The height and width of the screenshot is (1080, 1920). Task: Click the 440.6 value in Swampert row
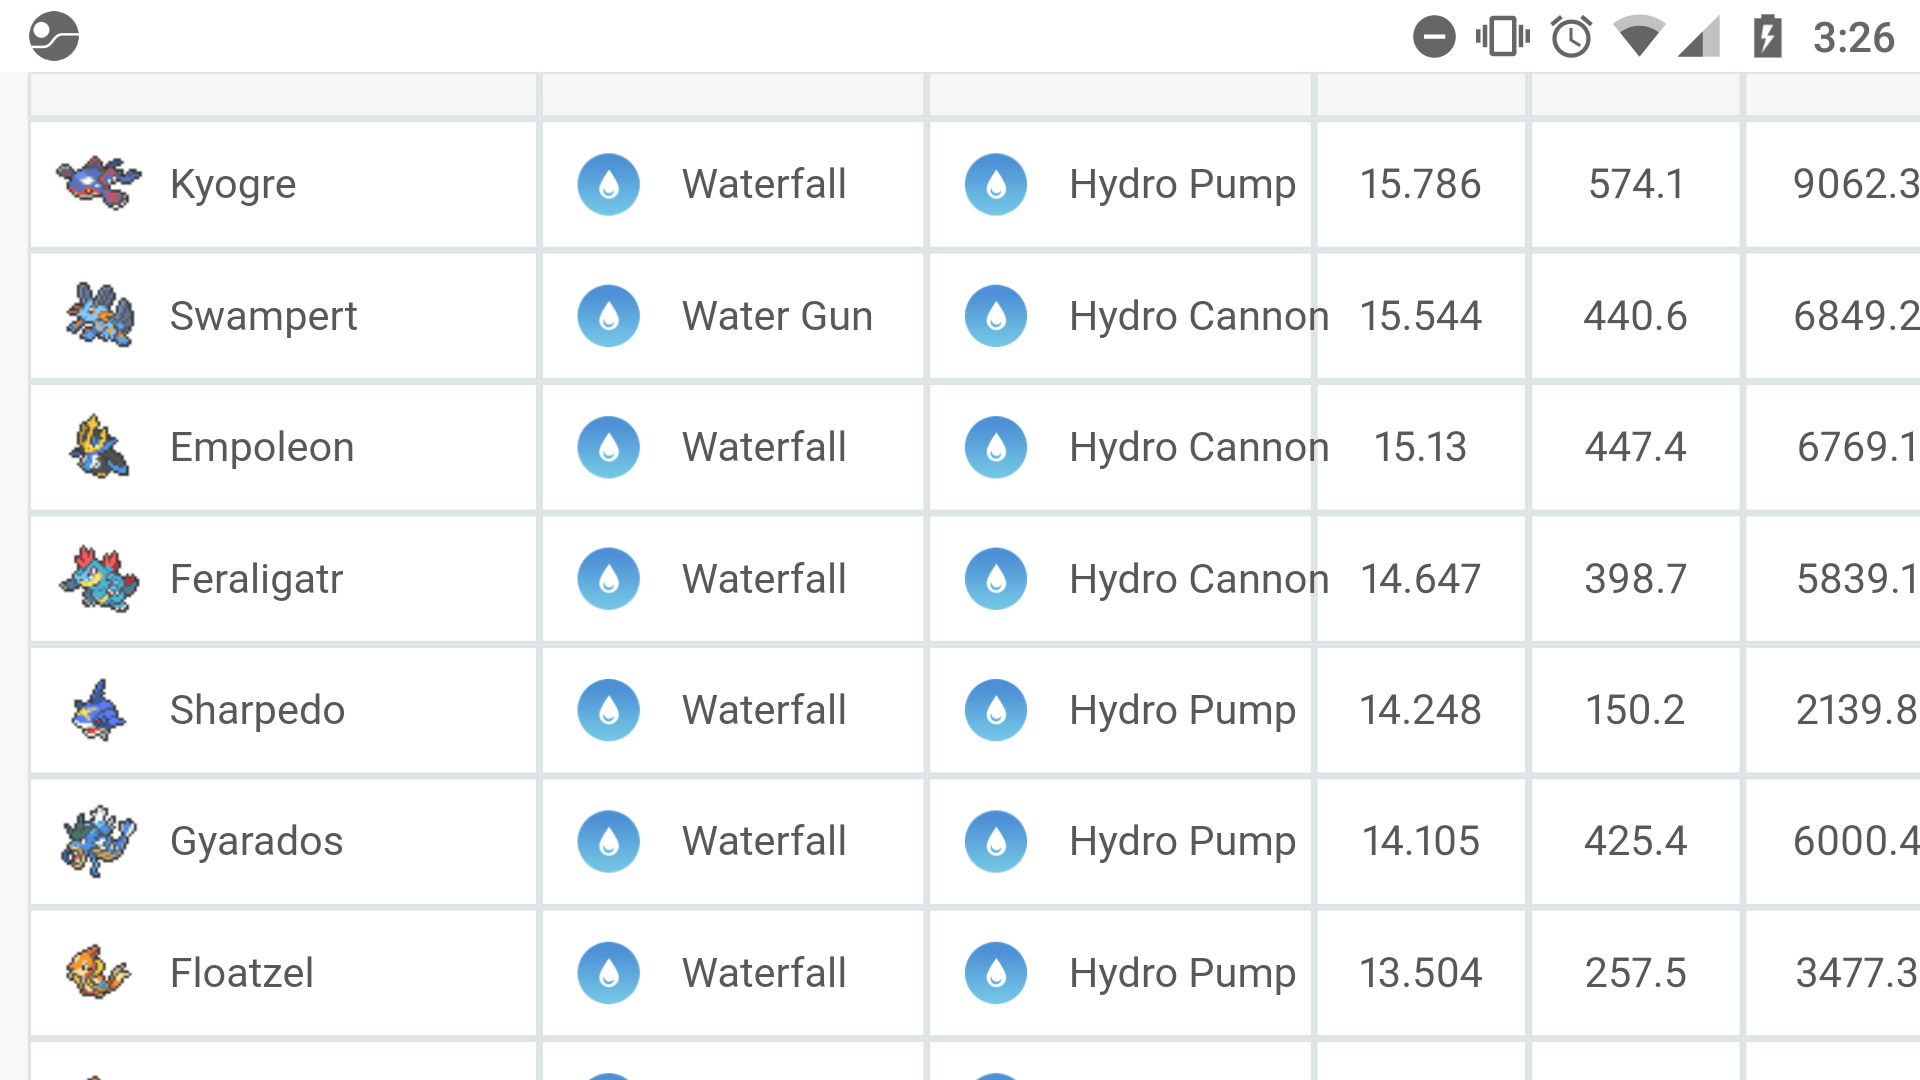click(1636, 316)
